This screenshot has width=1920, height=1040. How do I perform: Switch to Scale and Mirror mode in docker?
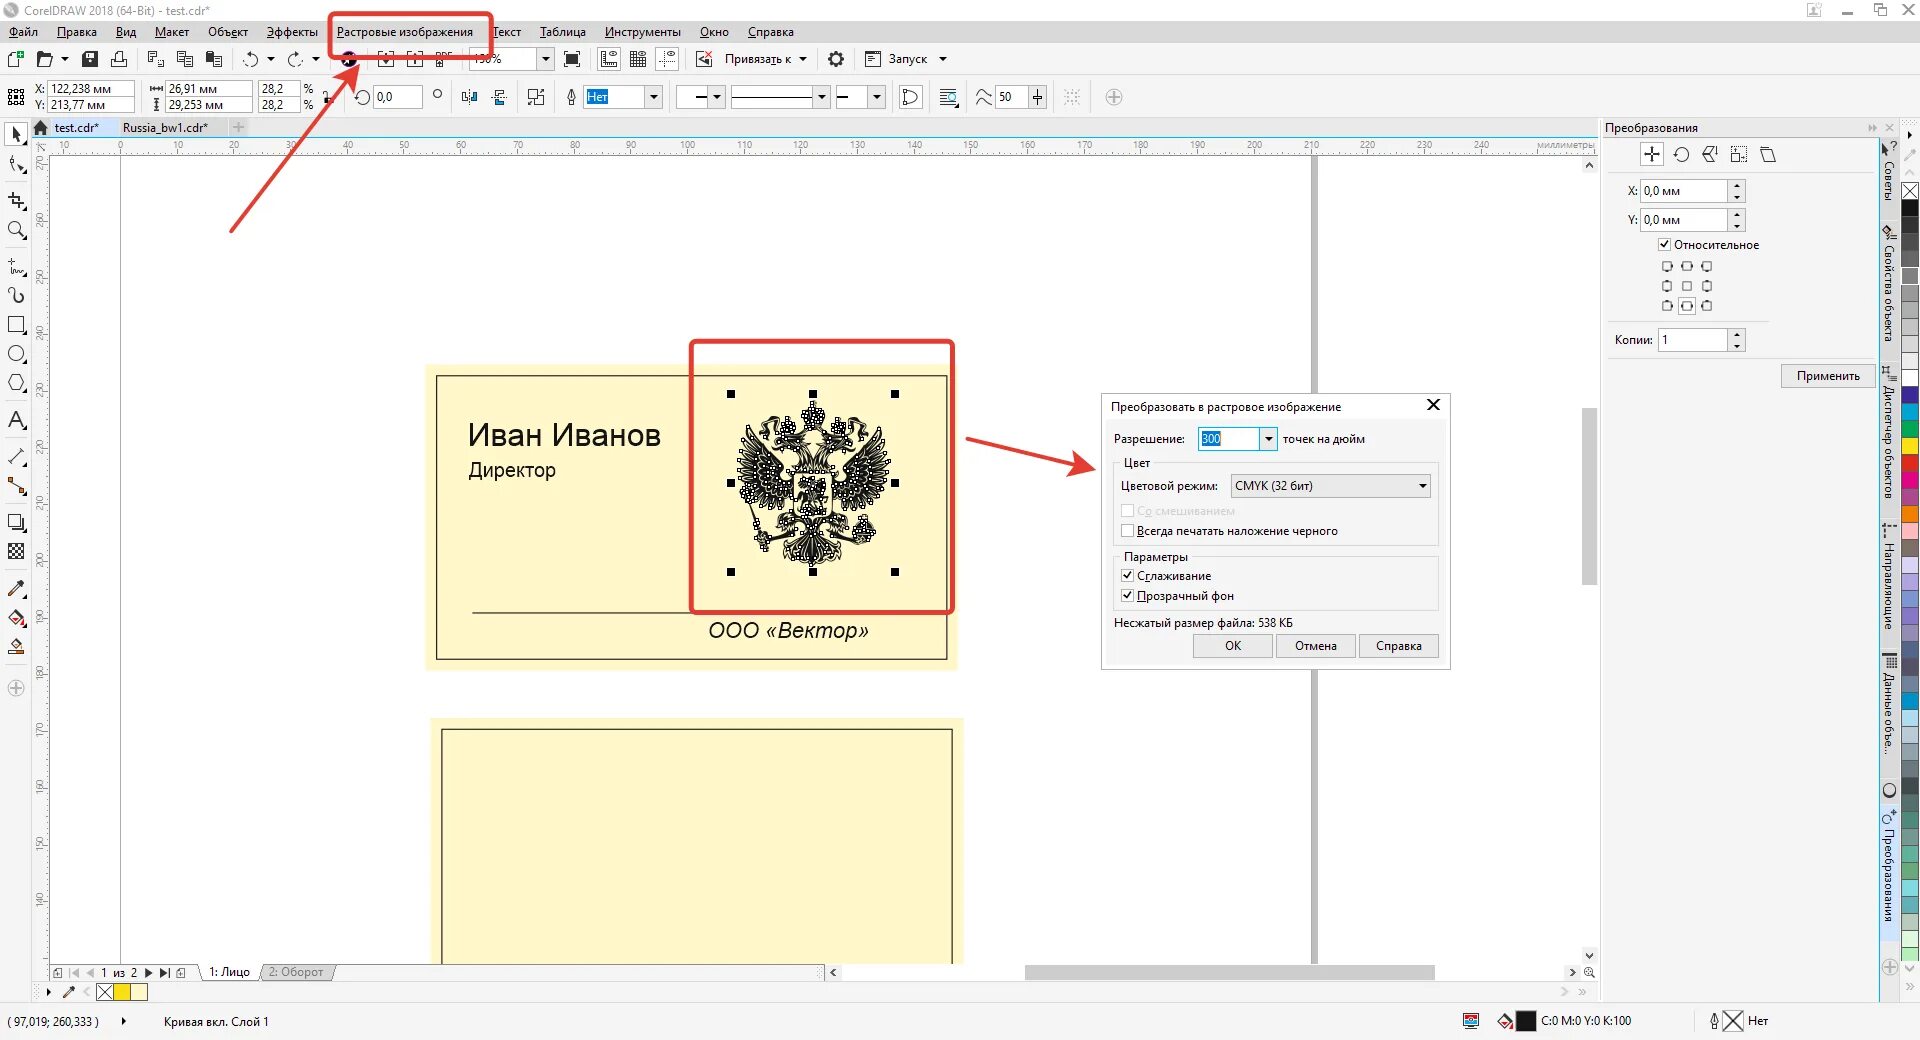click(1710, 154)
